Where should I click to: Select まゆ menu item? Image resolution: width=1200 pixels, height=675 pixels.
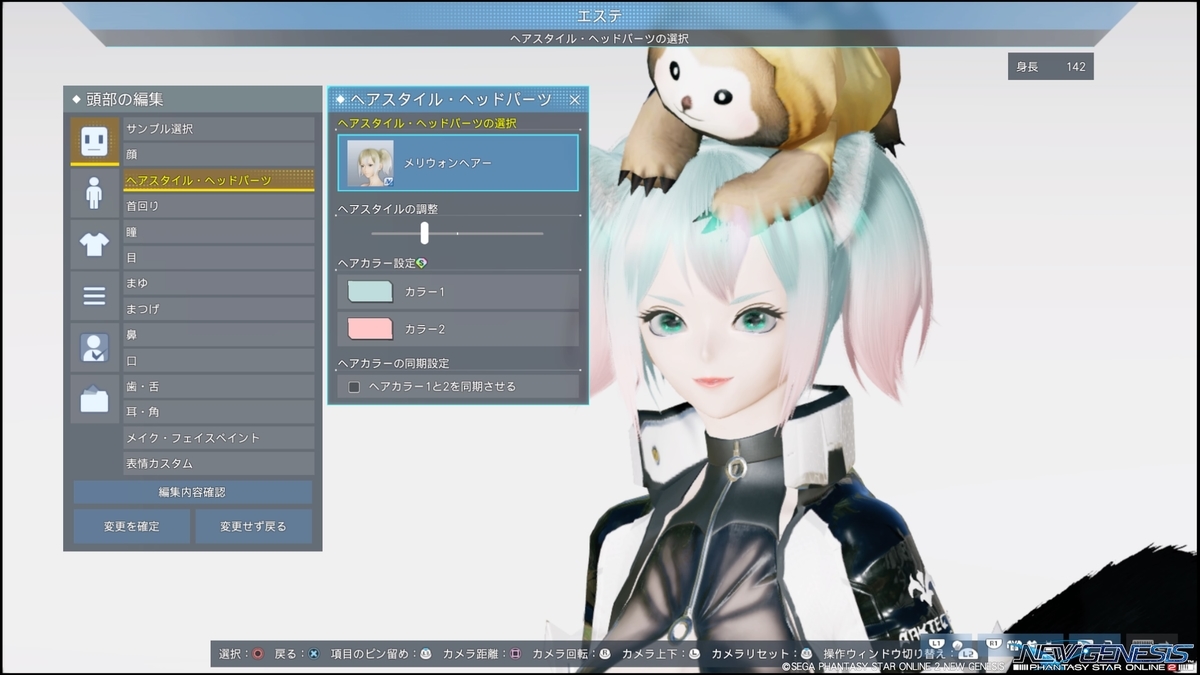[x=219, y=284]
